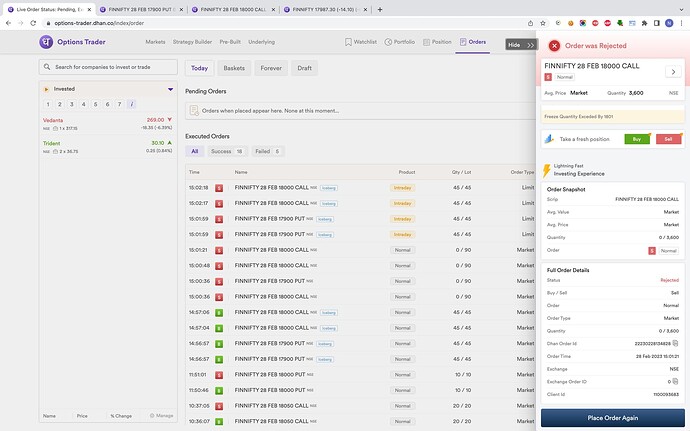Filter executed orders by Failed
The width and height of the screenshot is (690, 431).
click(x=268, y=151)
